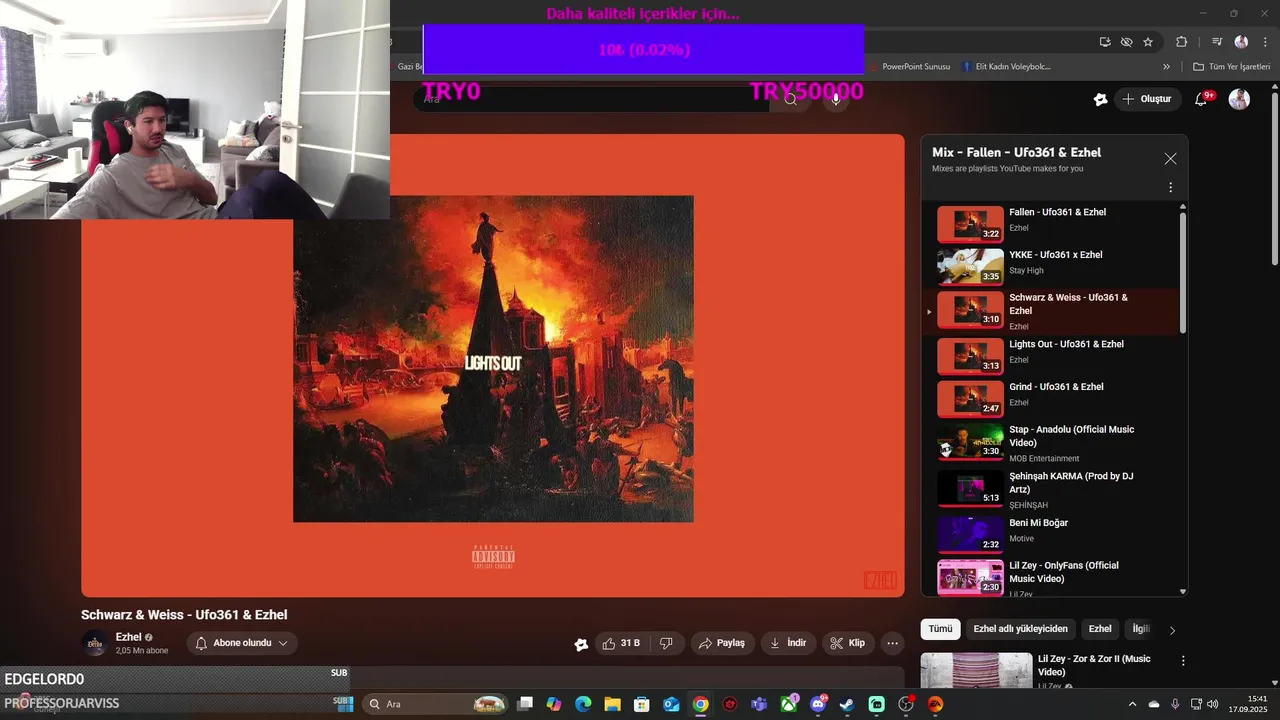
Task: Click the sparkle icon beside Oluştur
Action: click(1101, 99)
